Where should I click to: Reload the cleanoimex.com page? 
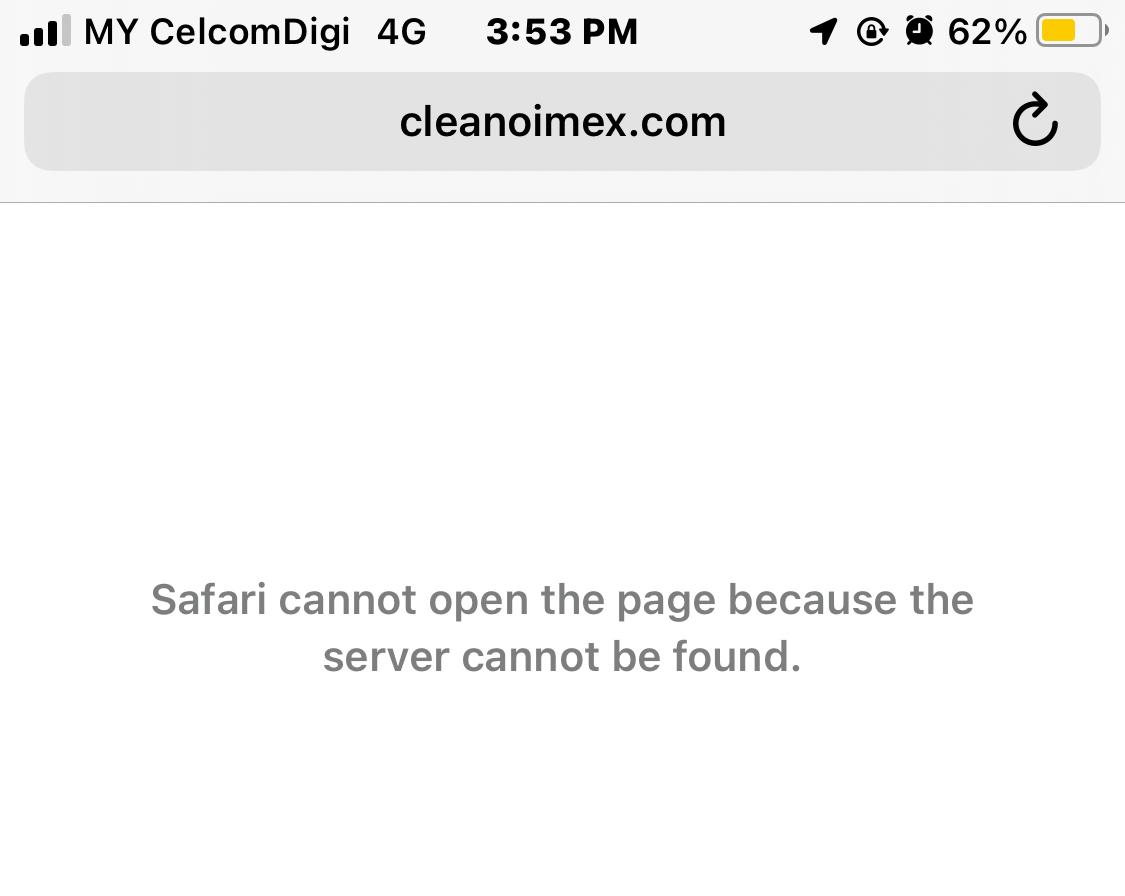[x=1035, y=121]
